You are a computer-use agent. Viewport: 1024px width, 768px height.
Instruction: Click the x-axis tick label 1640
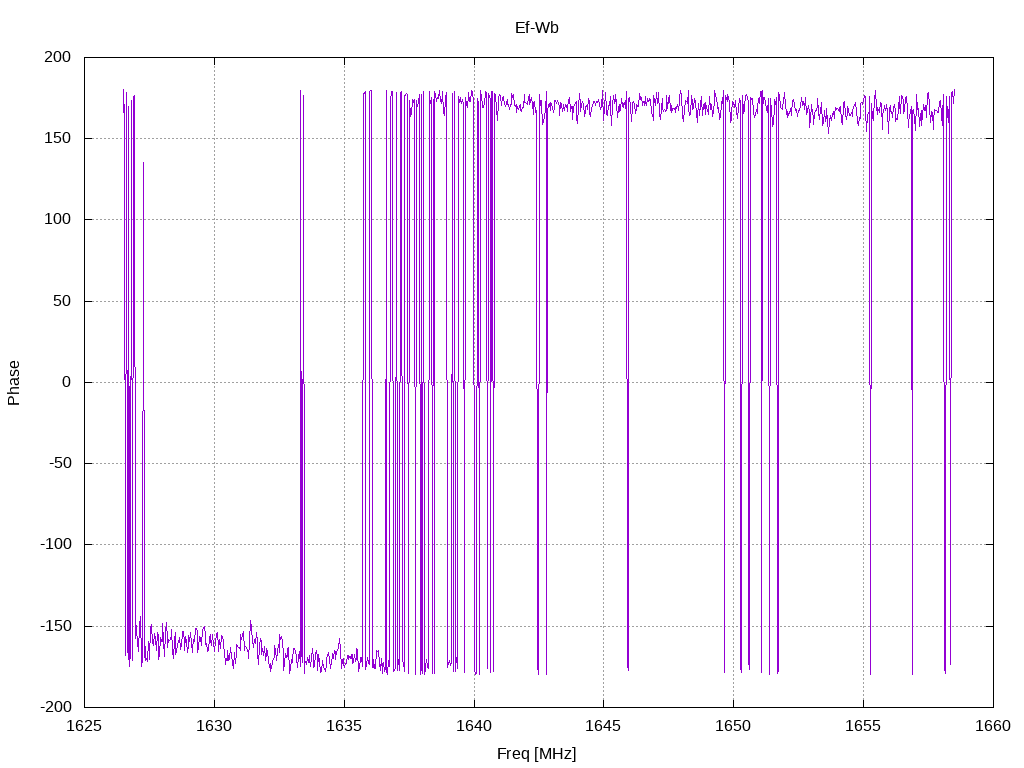[474, 726]
